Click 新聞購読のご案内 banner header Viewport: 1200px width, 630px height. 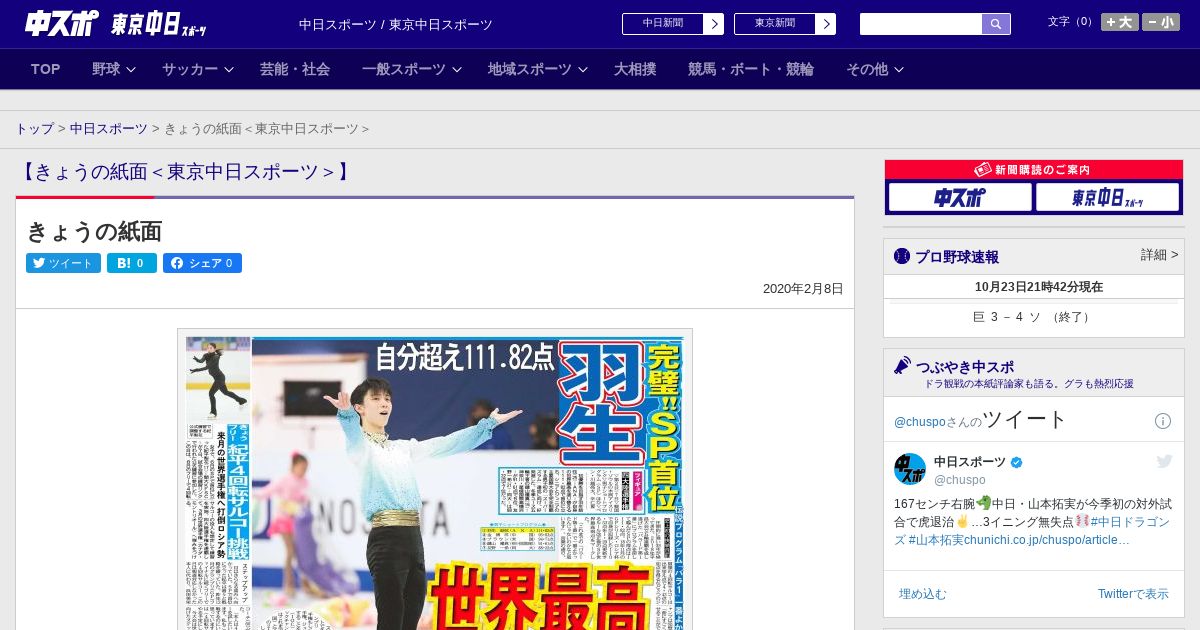1034,170
